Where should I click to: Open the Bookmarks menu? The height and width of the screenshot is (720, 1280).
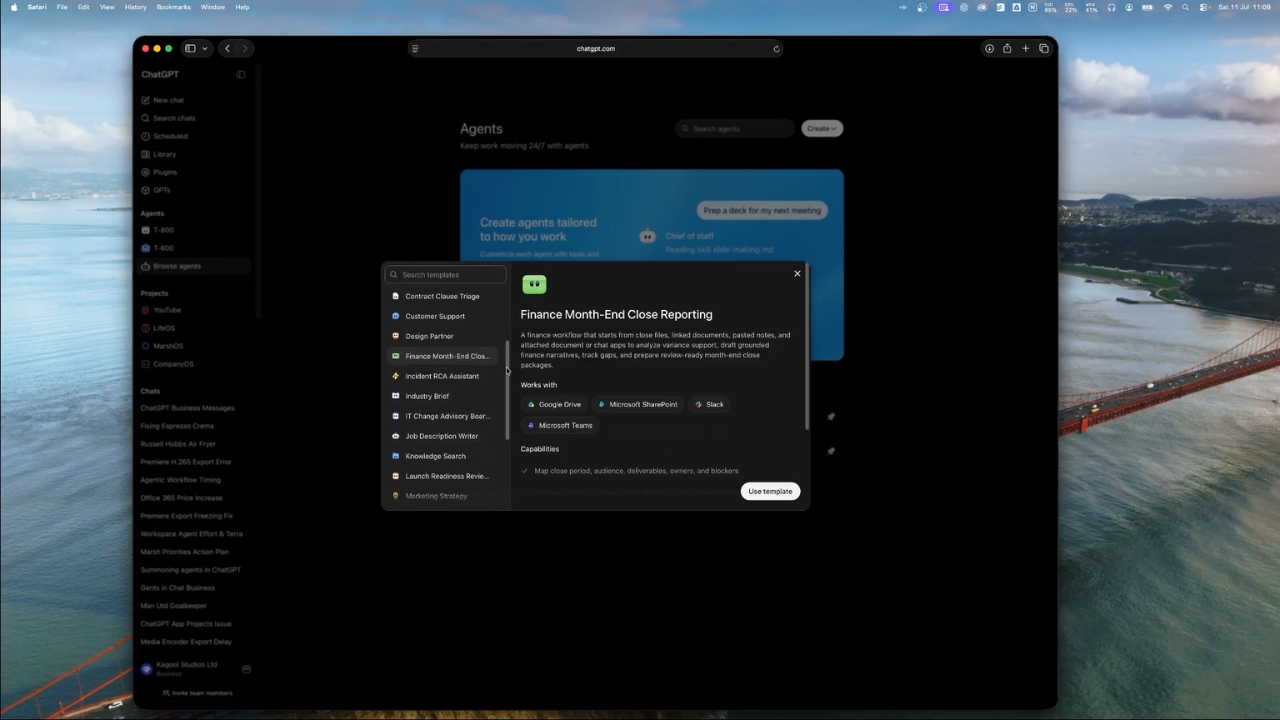click(173, 7)
